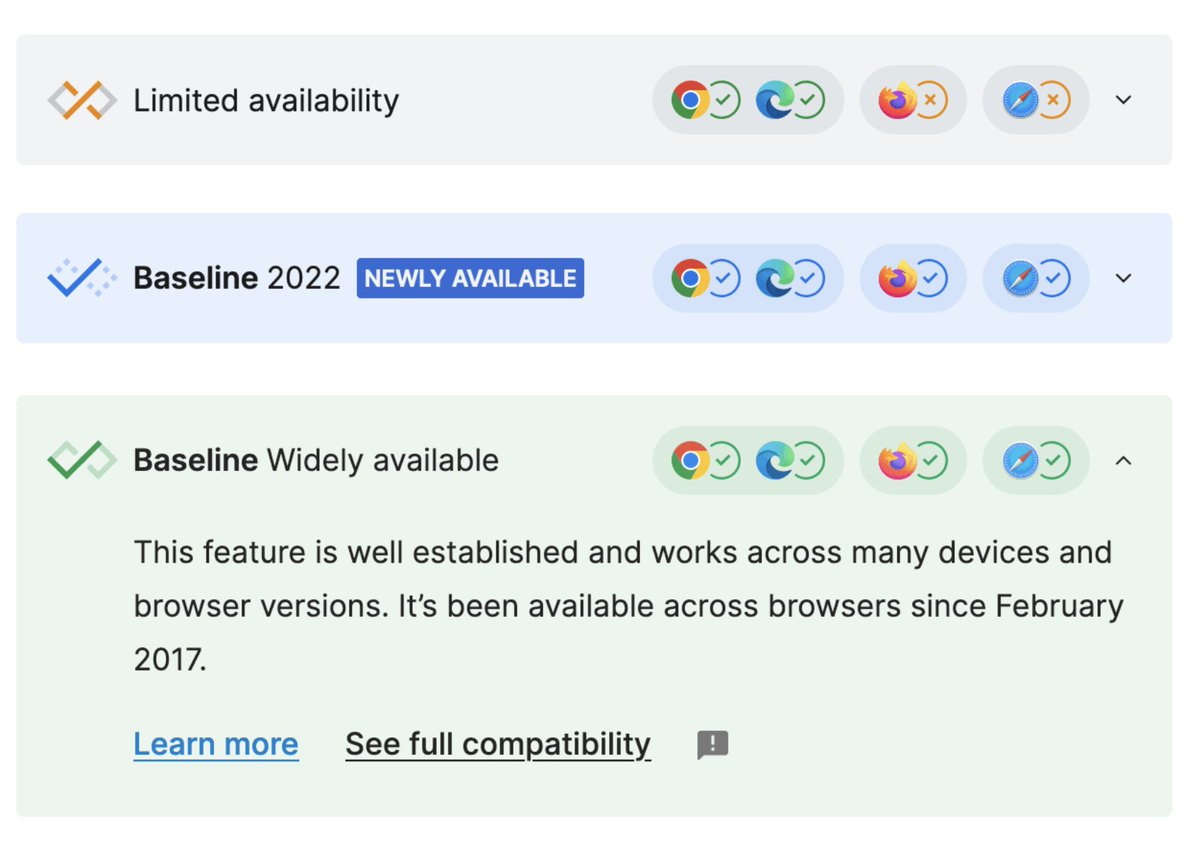
Task: Click Edge green check in Widely available row
Action: 808,461
